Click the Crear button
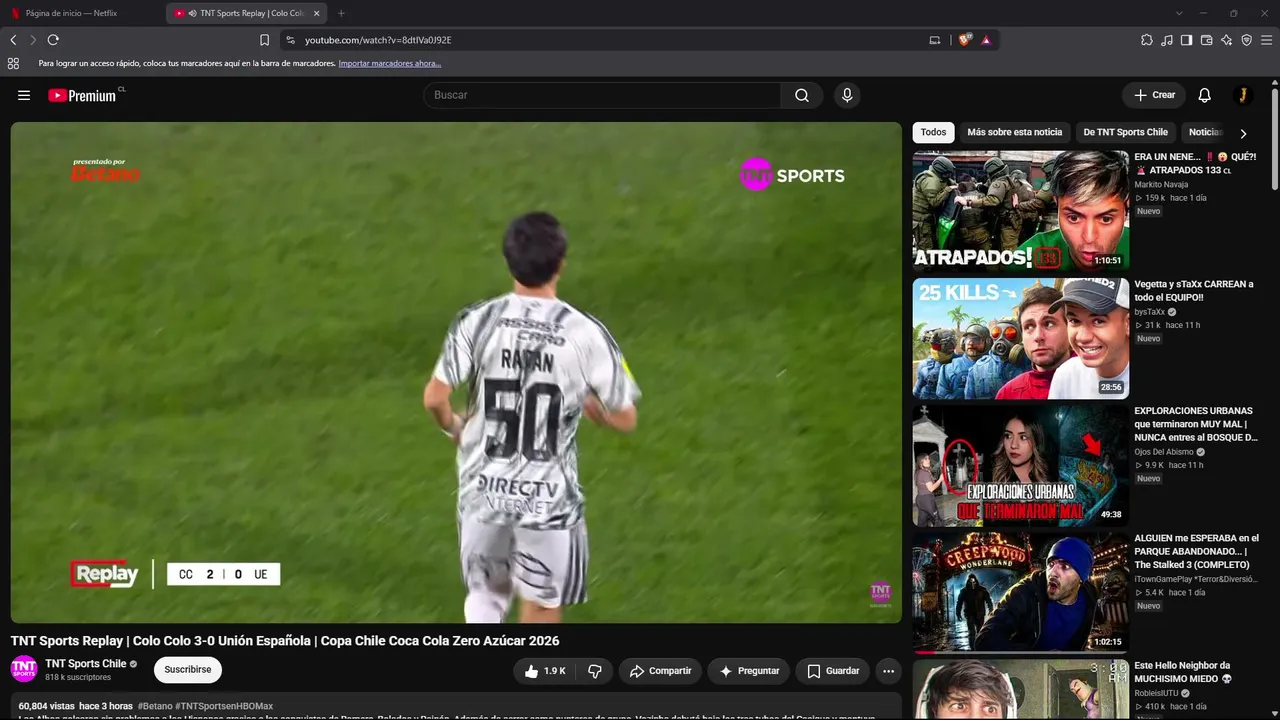The width and height of the screenshot is (1280, 720). 1154,95
